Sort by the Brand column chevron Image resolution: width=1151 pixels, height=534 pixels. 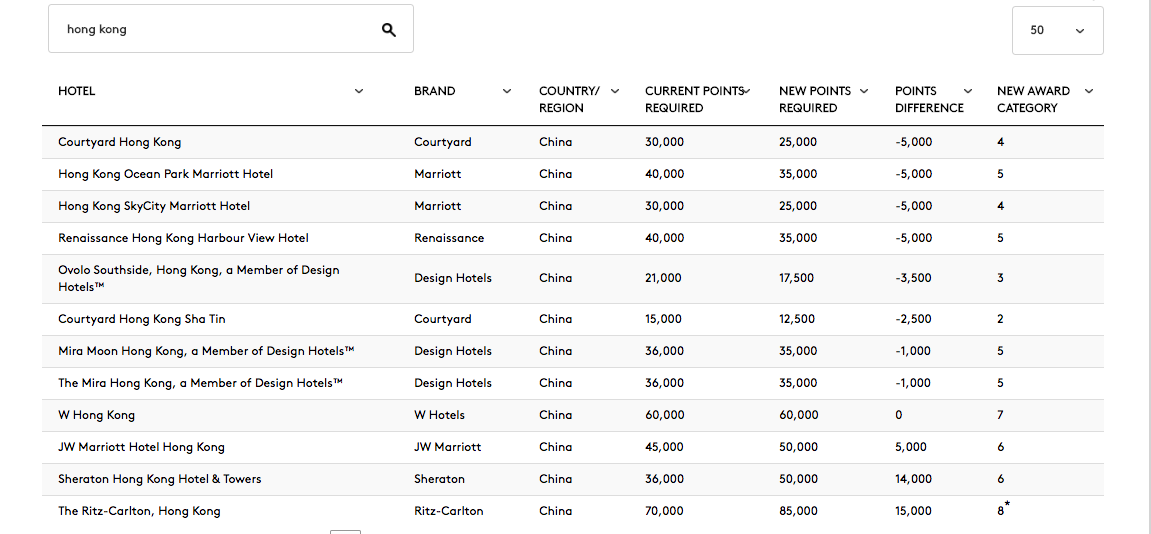pyautogui.click(x=506, y=91)
